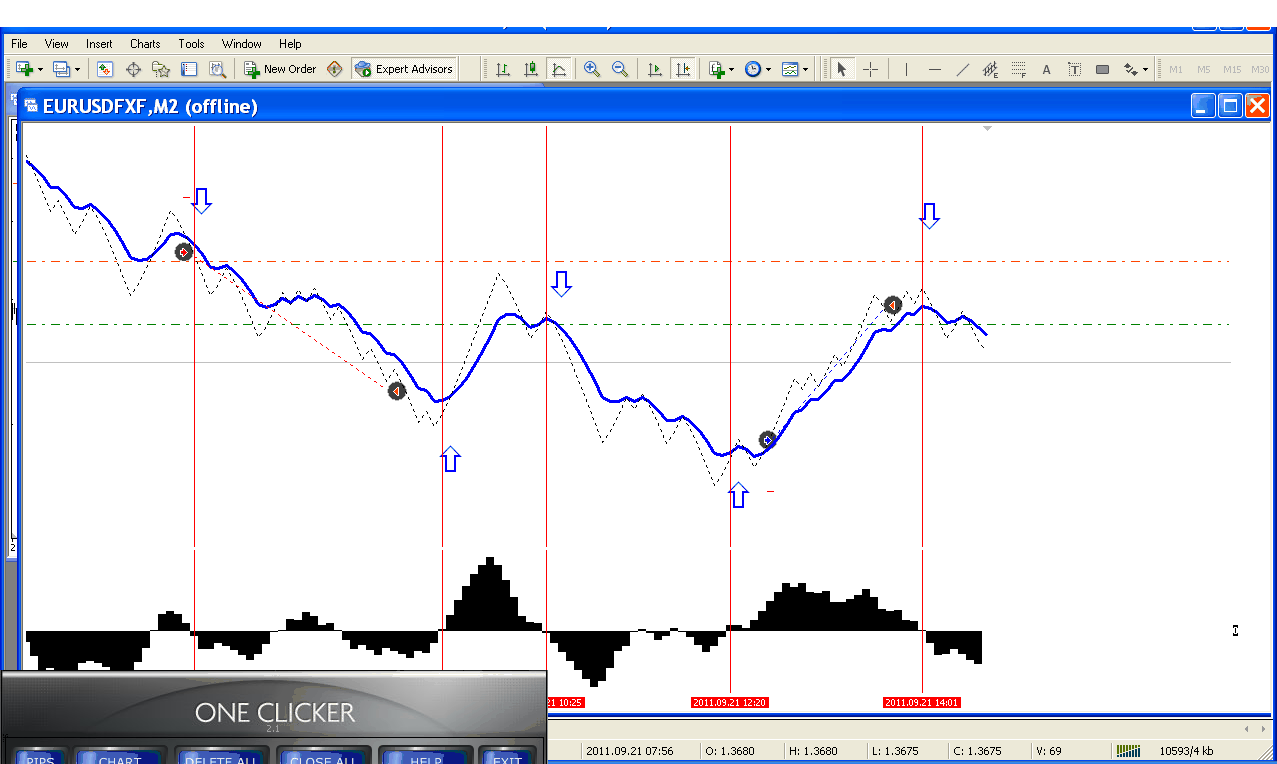Open the Templates icon
1277x764 pixels.
click(x=790, y=69)
